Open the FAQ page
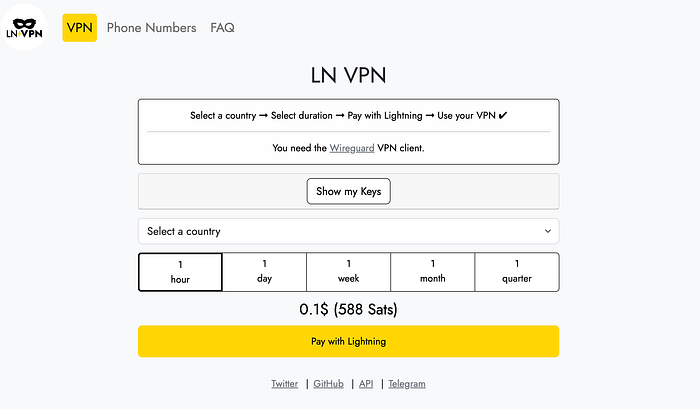 point(222,28)
